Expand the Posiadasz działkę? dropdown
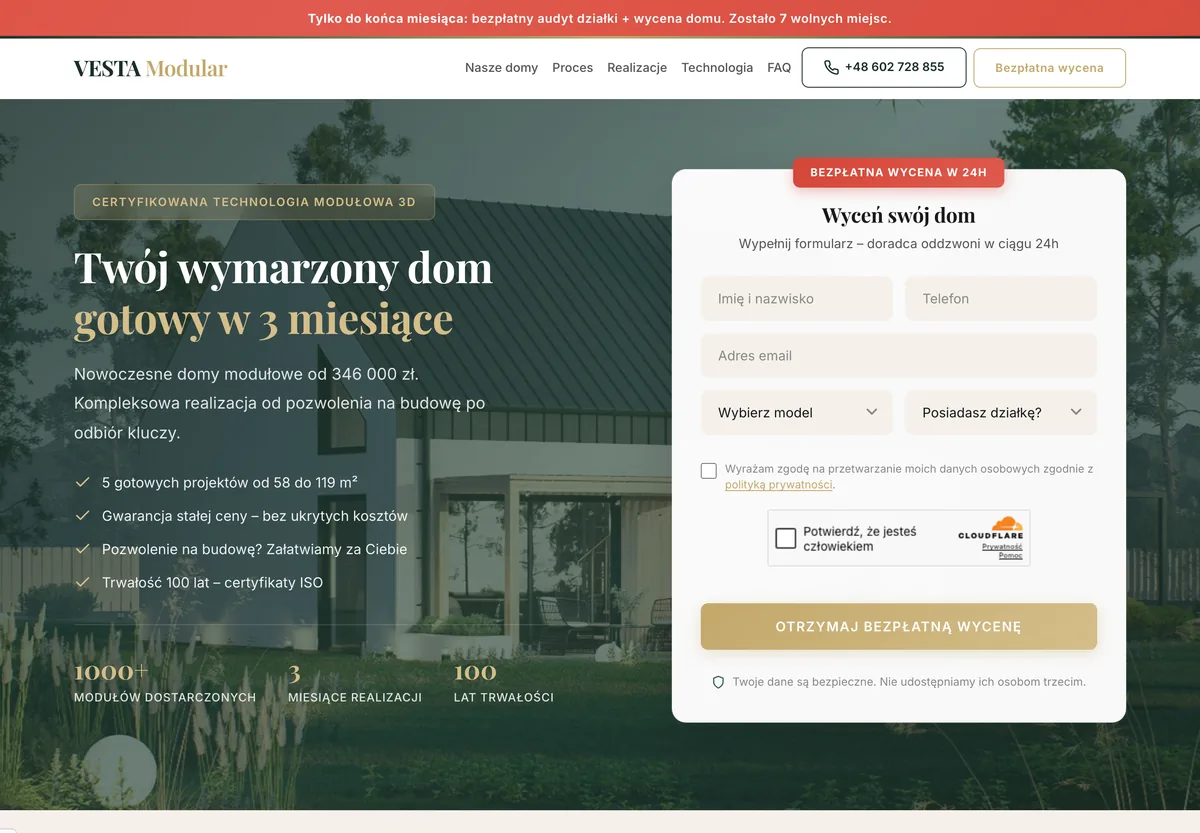 1001,412
